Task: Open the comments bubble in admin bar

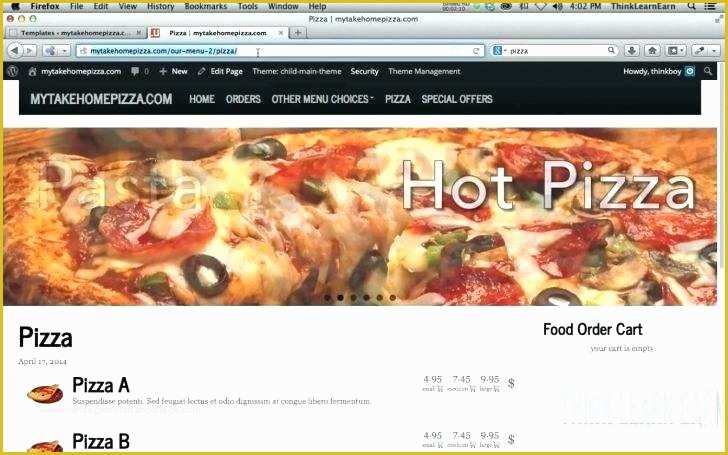Action: tap(140, 72)
